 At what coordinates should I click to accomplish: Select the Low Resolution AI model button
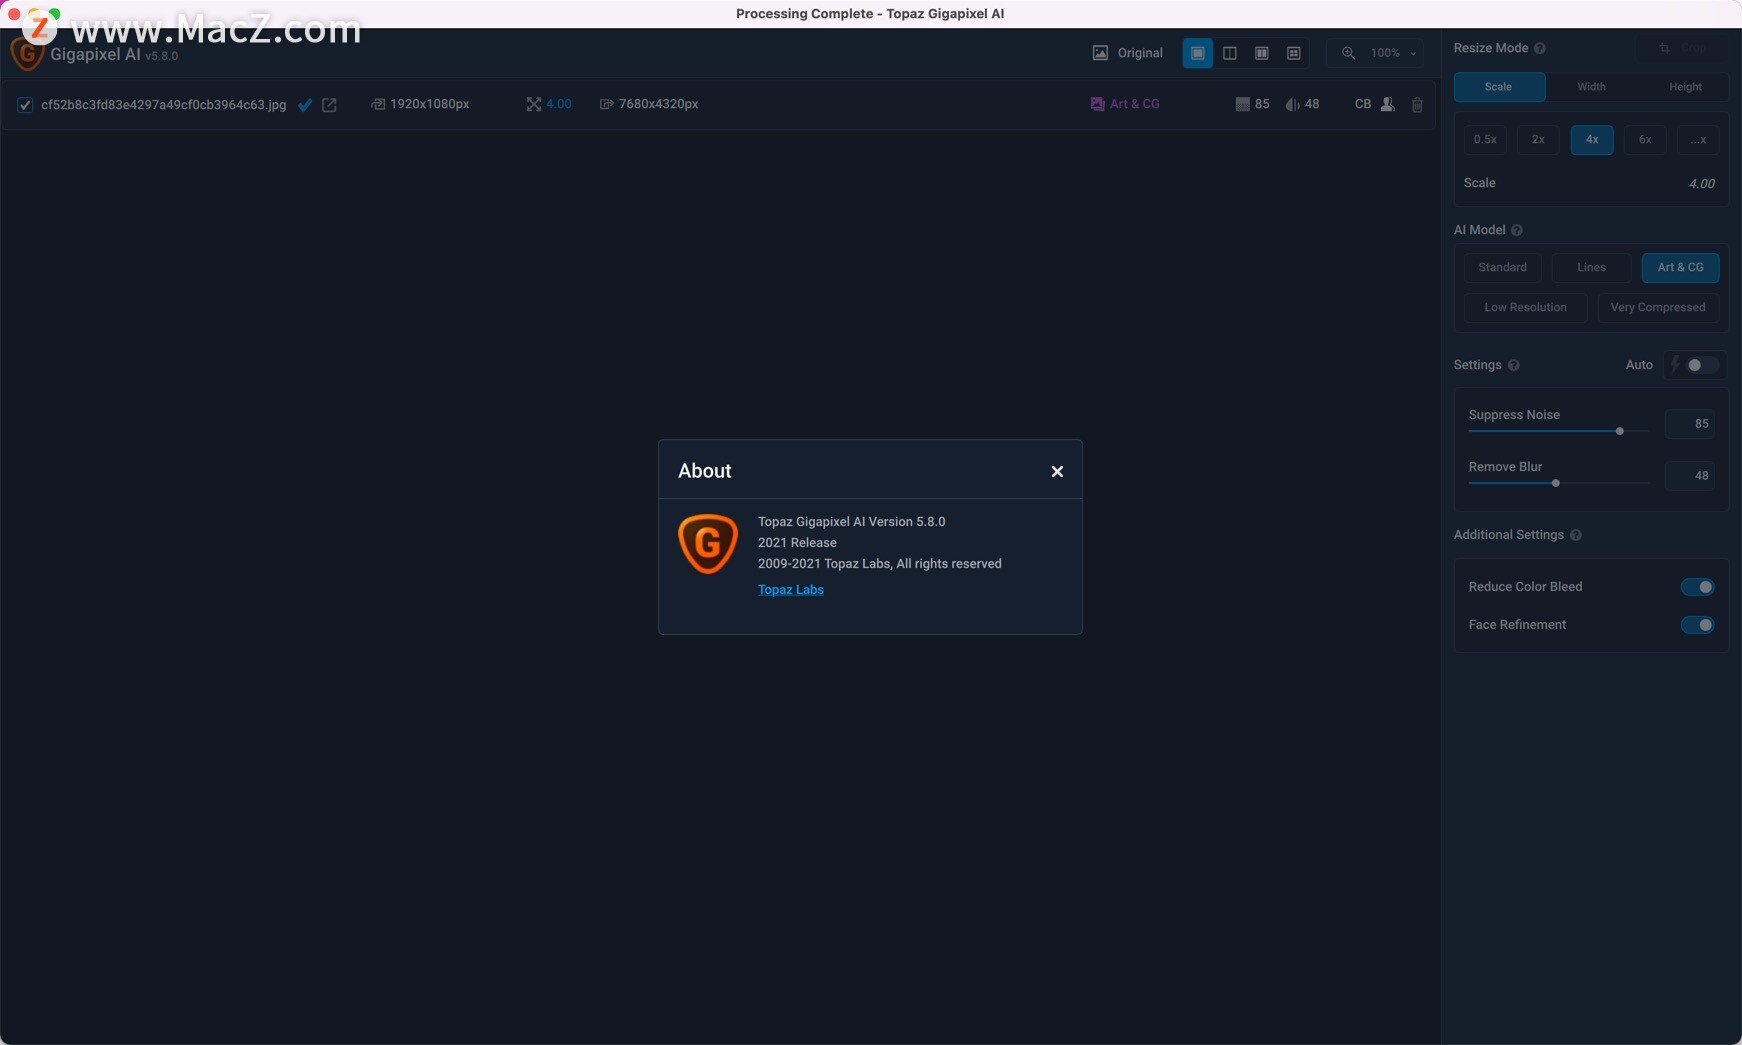pyautogui.click(x=1525, y=307)
